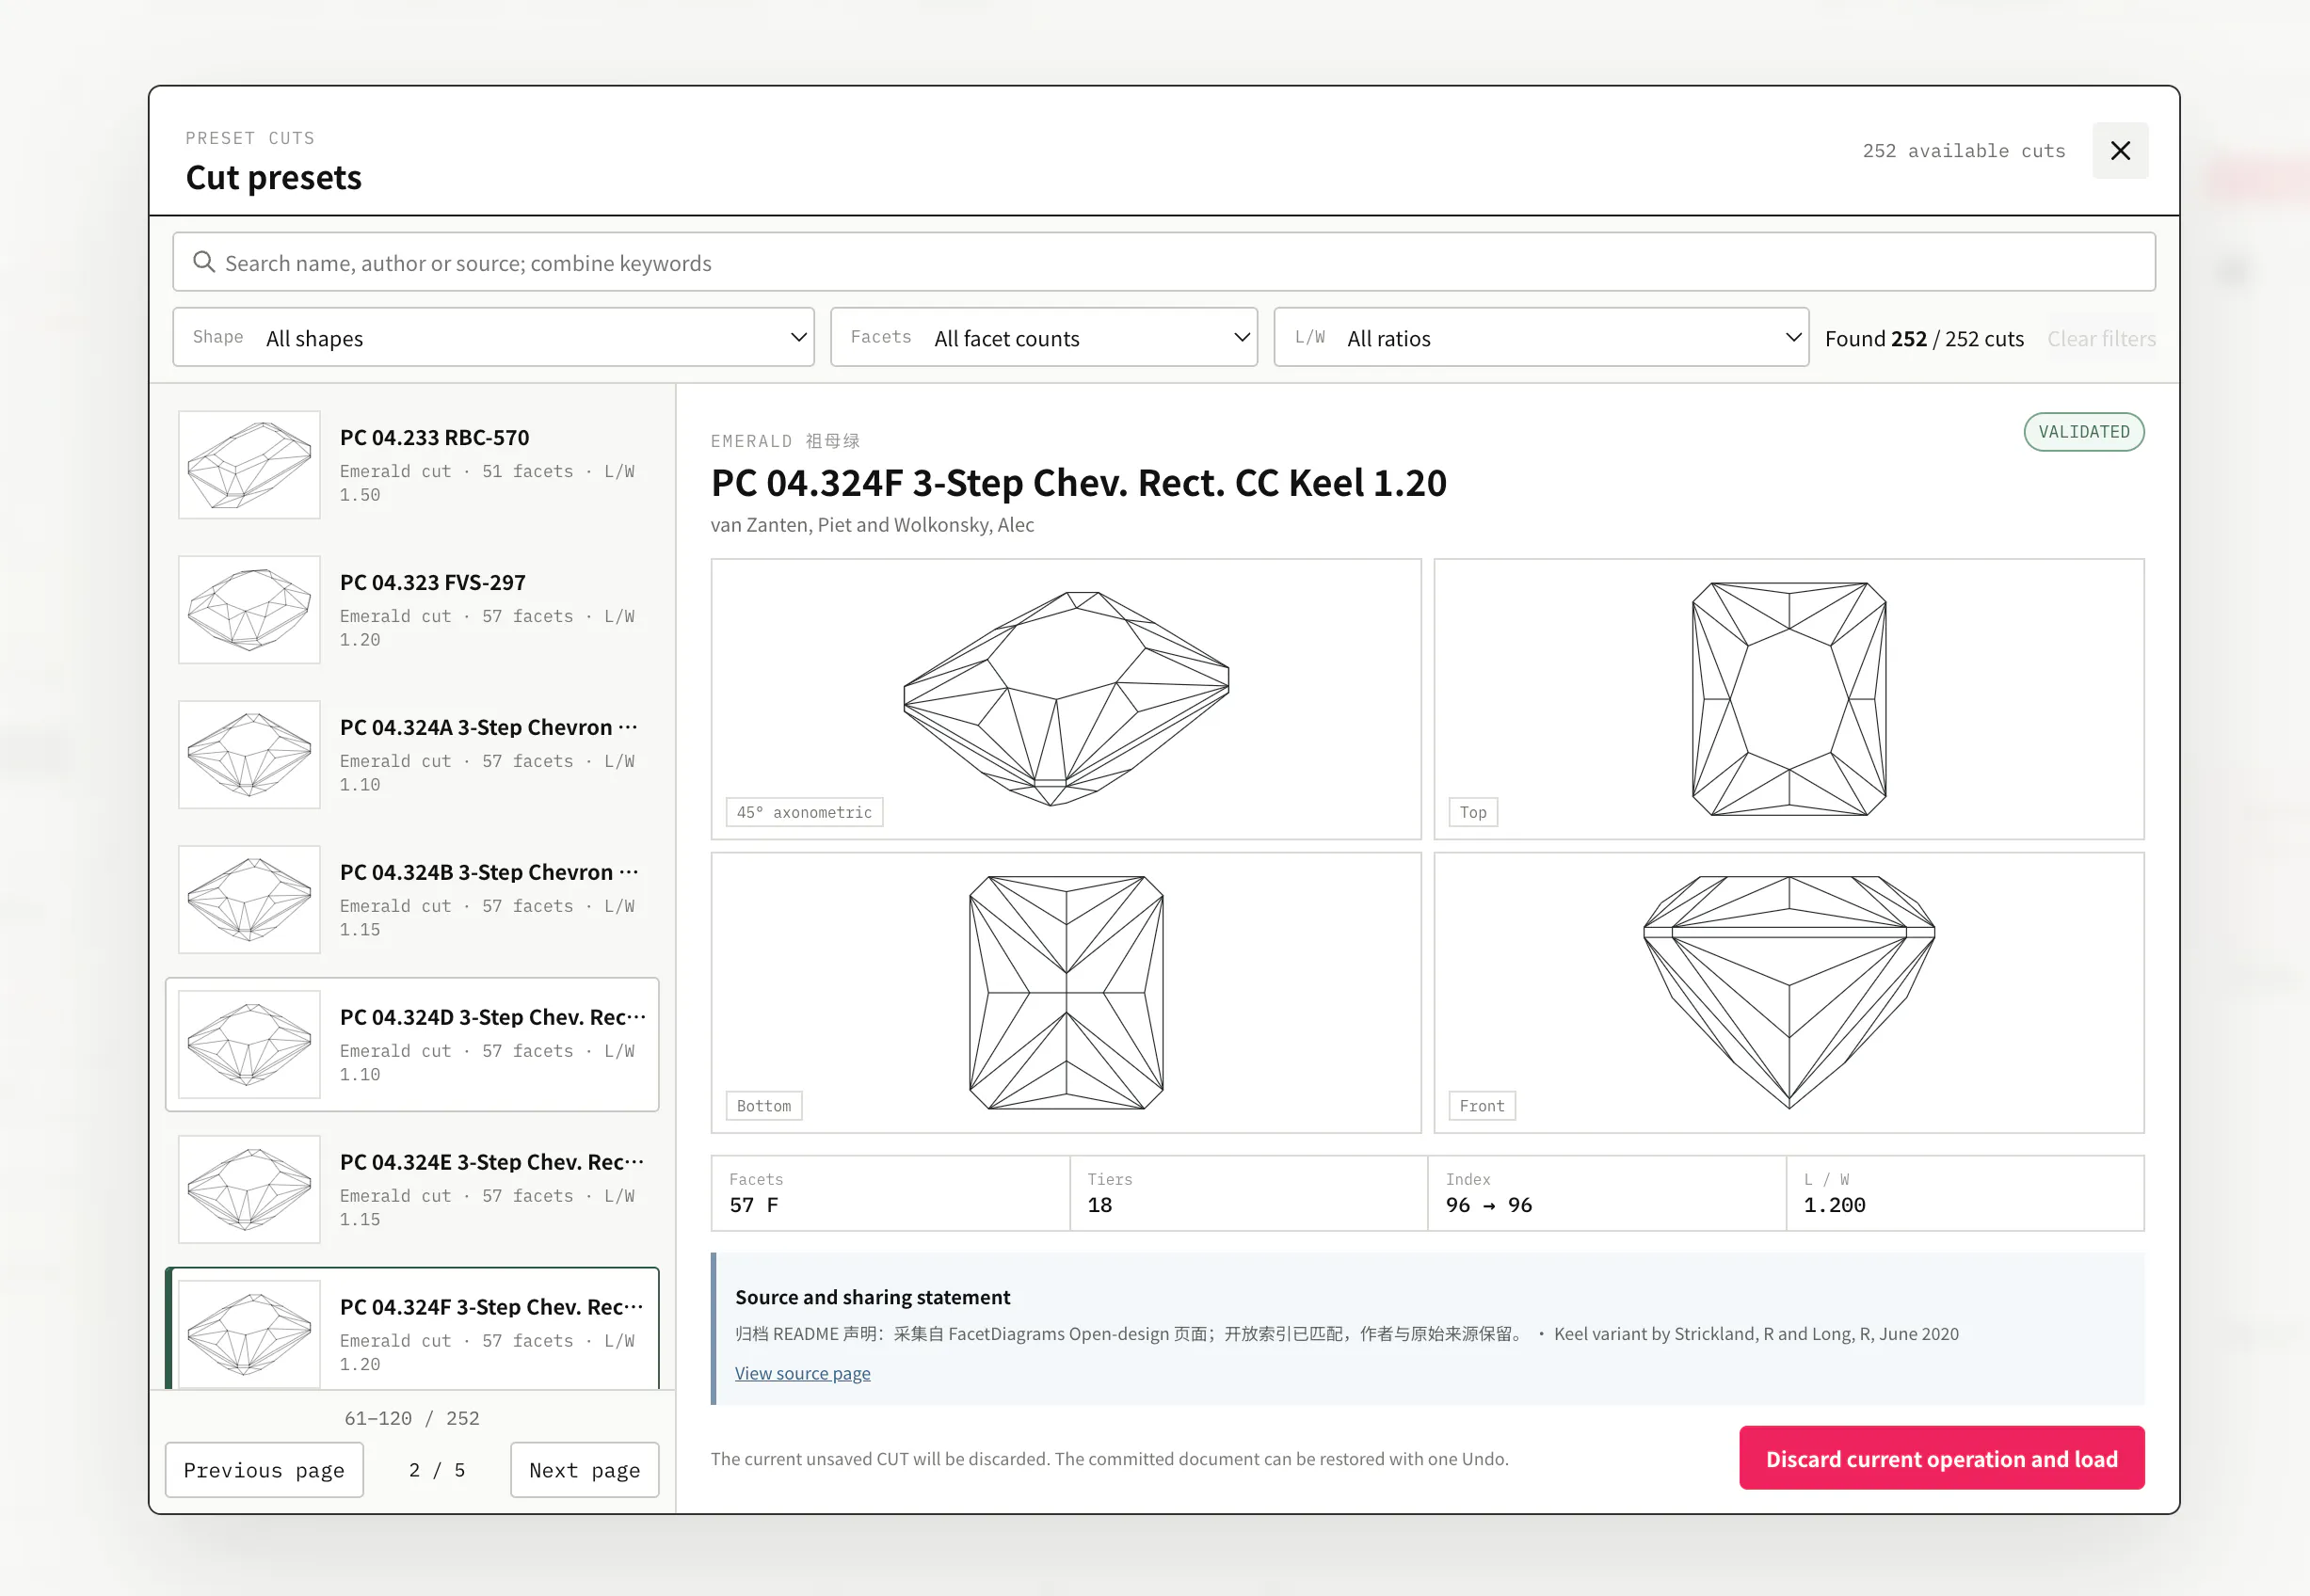The image size is (2310, 1596).
Task: Click thumbnail of PC 04.233 RBC-570
Action: coord(249,465)
